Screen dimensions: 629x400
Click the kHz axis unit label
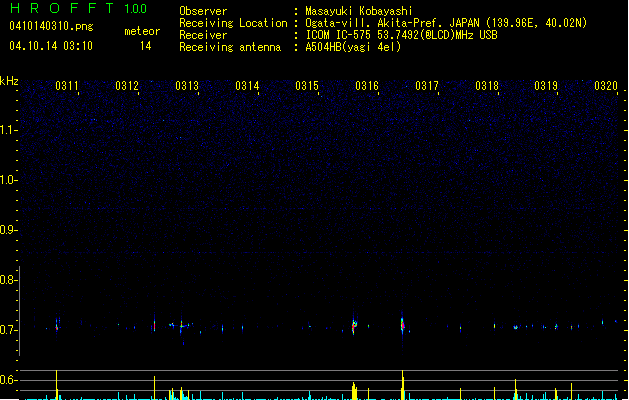(9, 81)
